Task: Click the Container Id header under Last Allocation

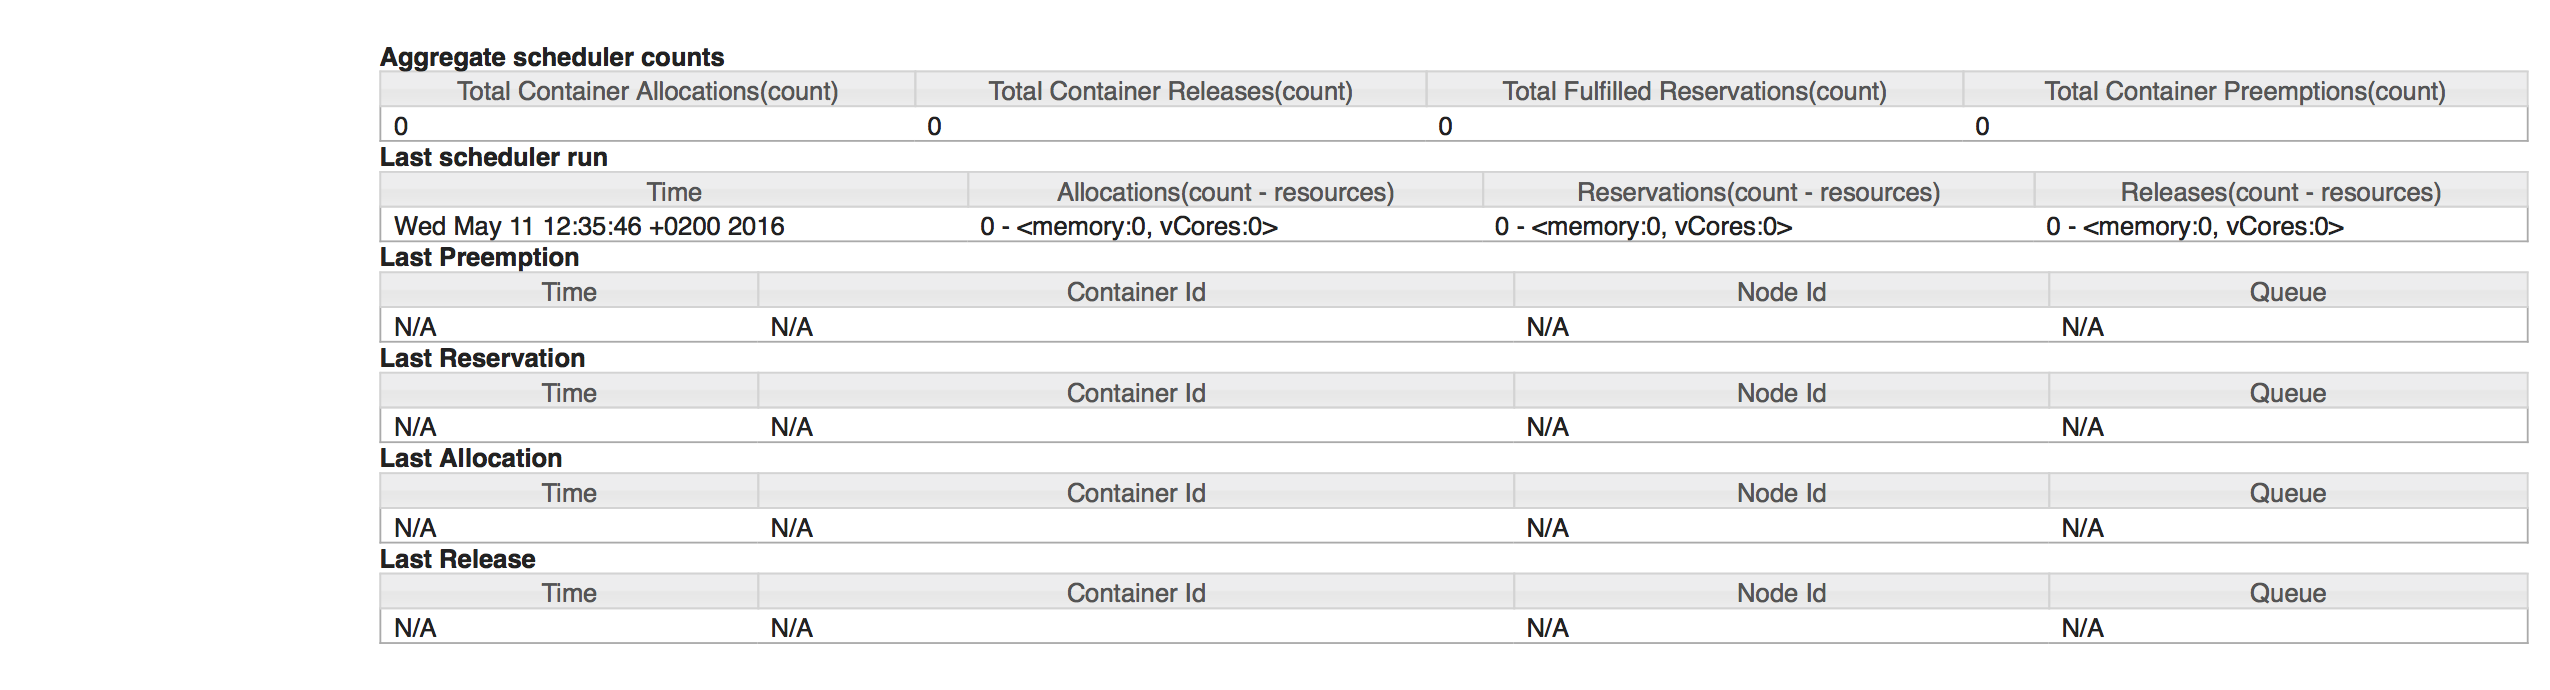Action: [1136, 493]
